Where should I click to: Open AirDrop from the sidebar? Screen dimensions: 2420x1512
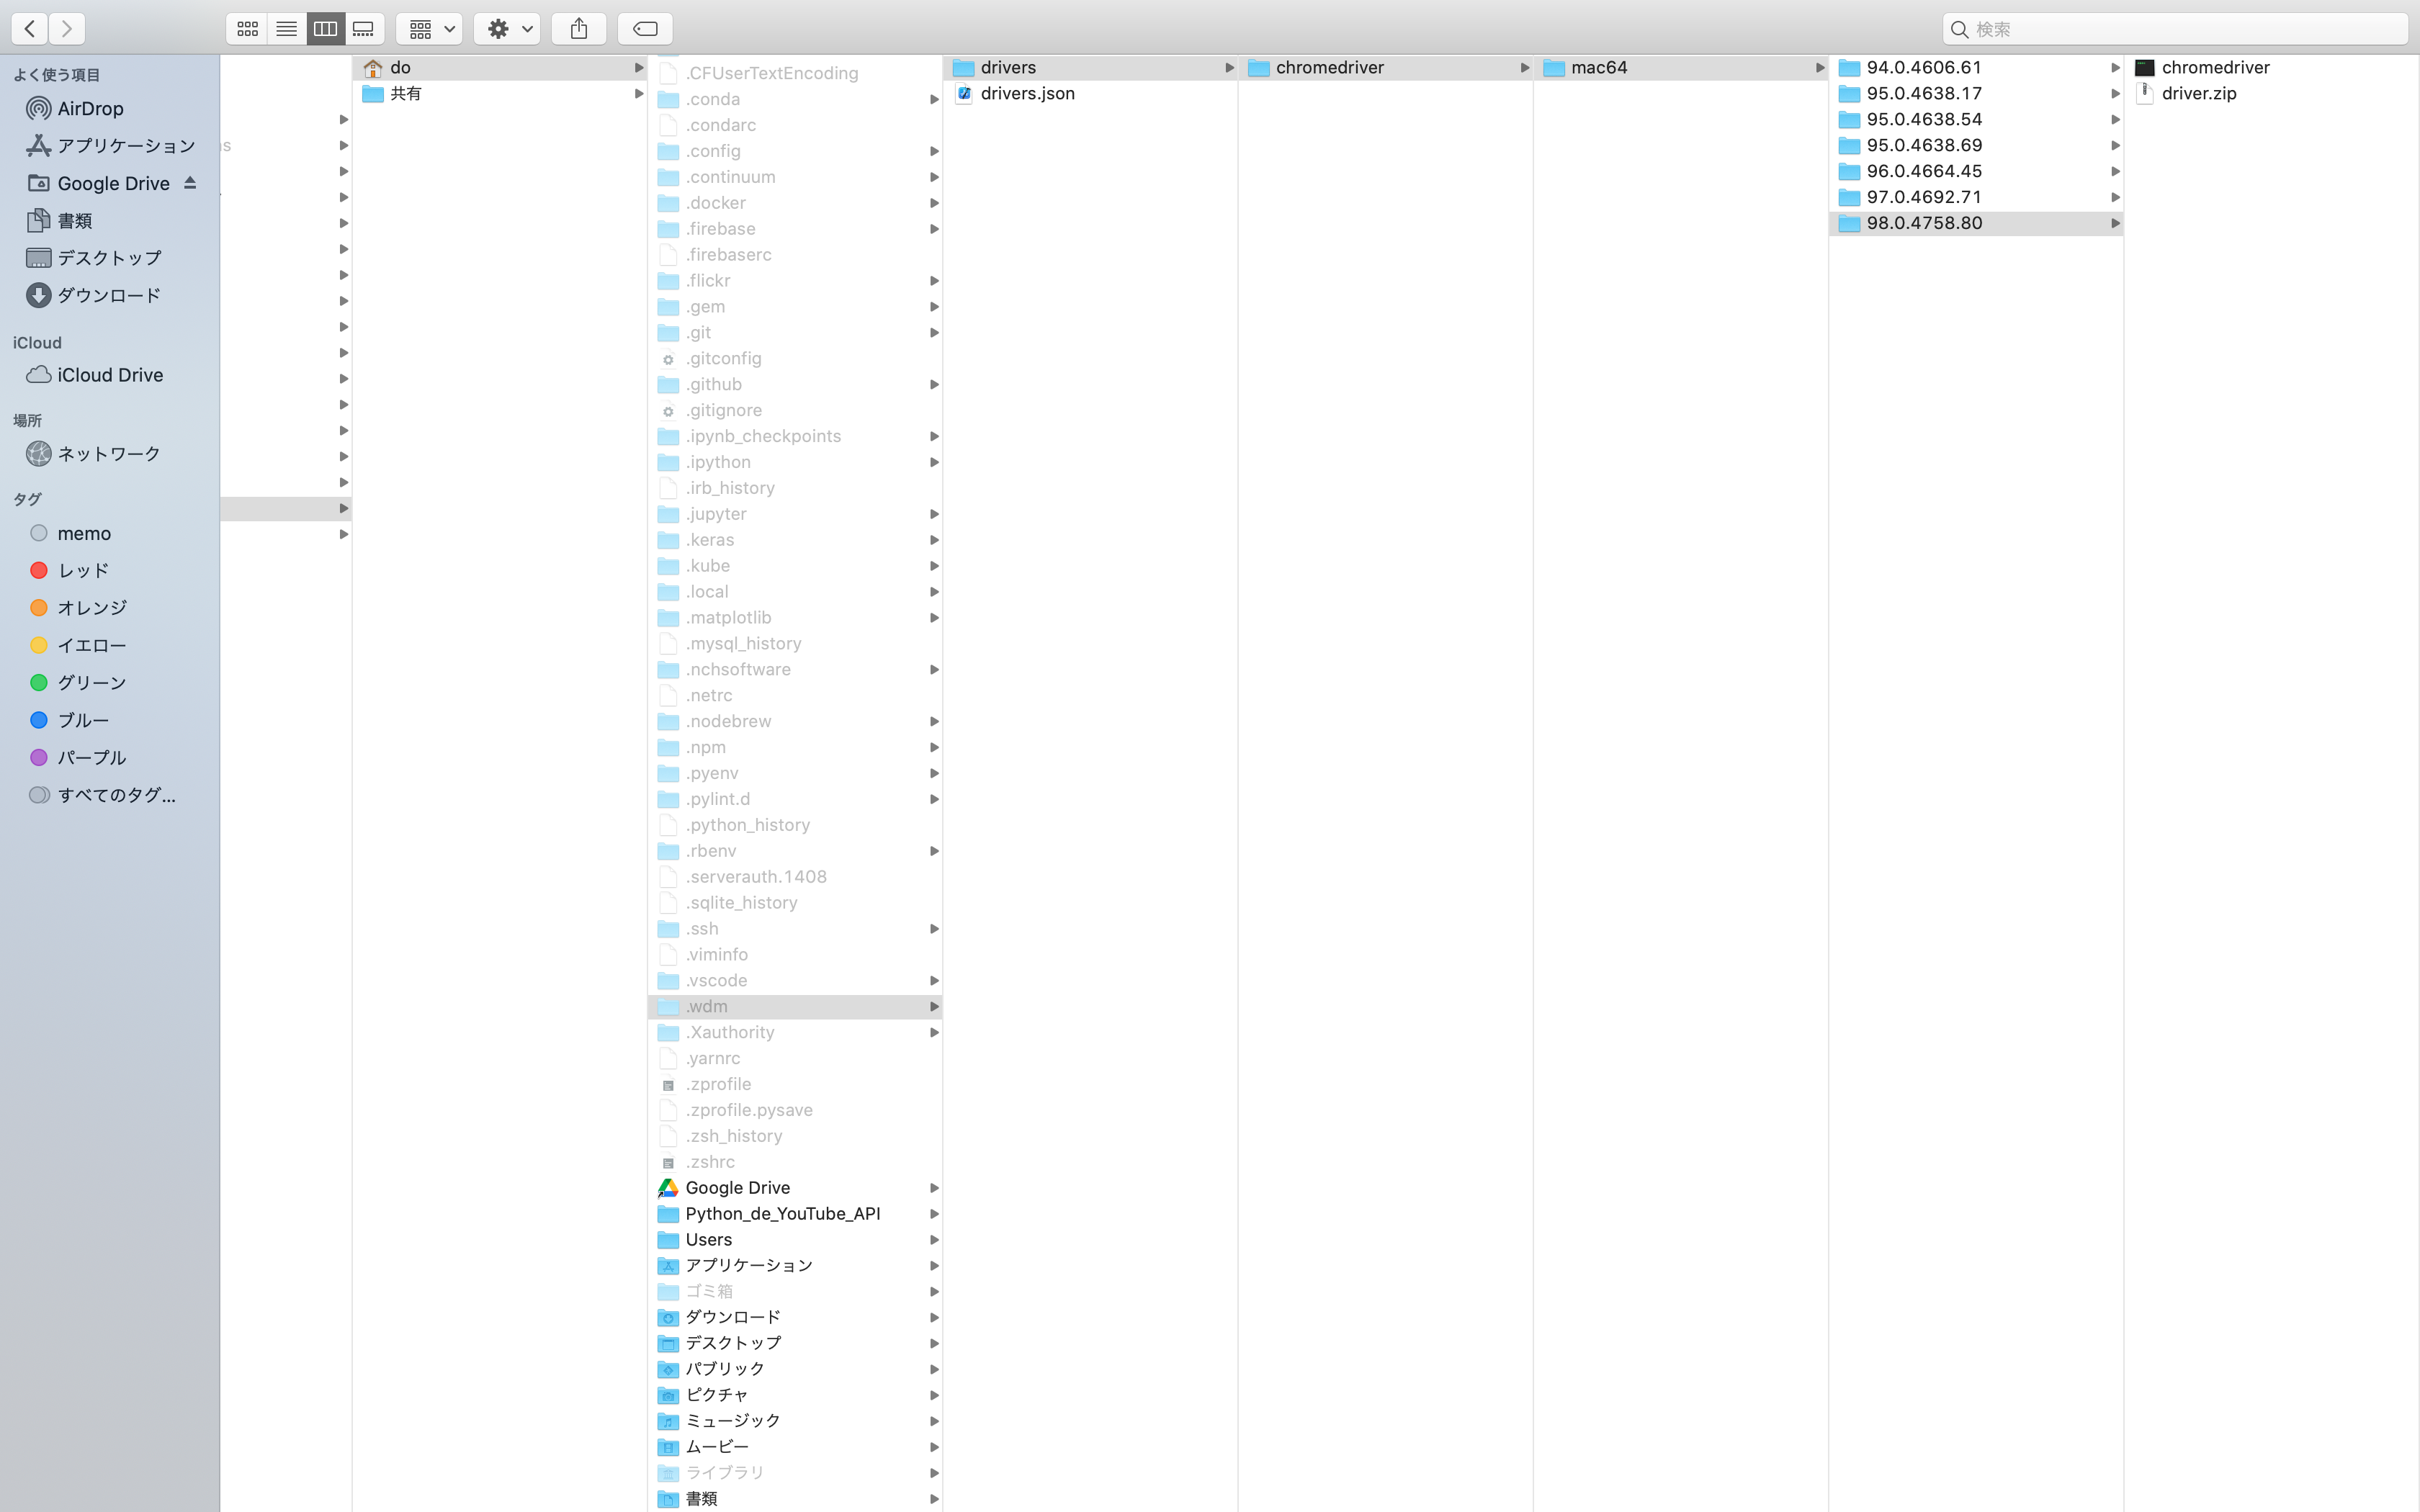click(90, 108)
